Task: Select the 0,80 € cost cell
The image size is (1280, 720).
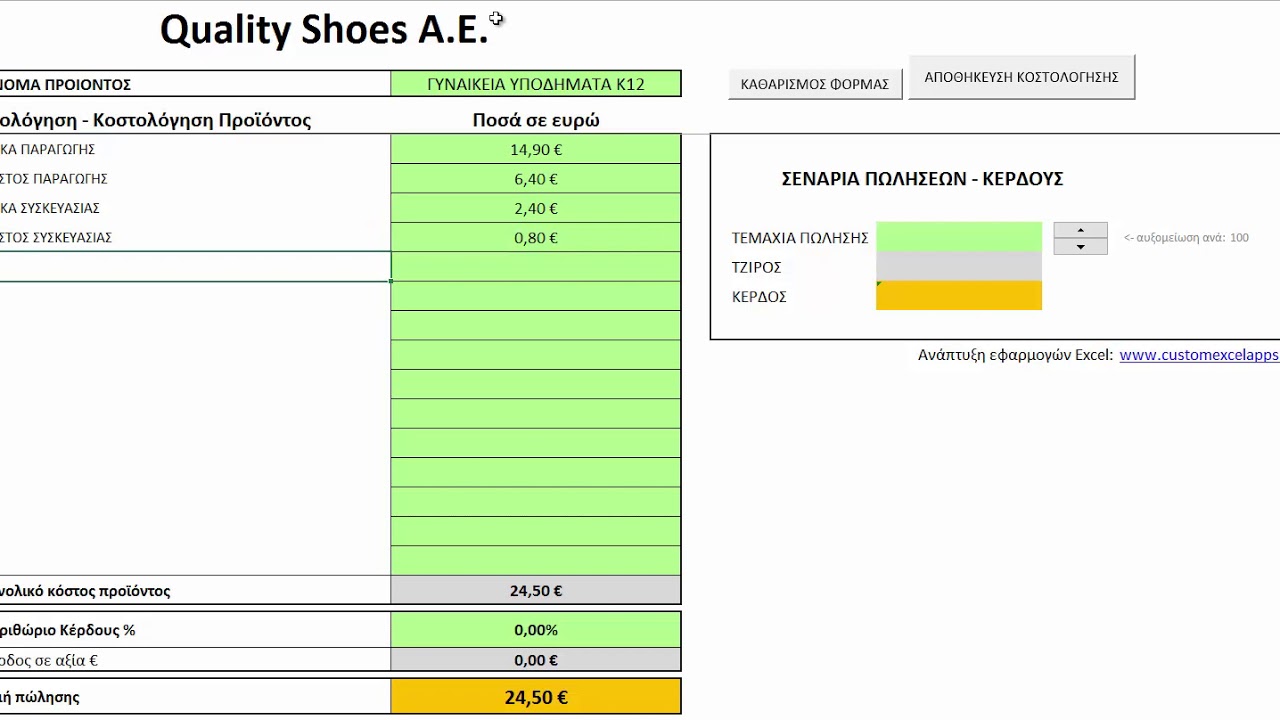Action: click(536, 238)
